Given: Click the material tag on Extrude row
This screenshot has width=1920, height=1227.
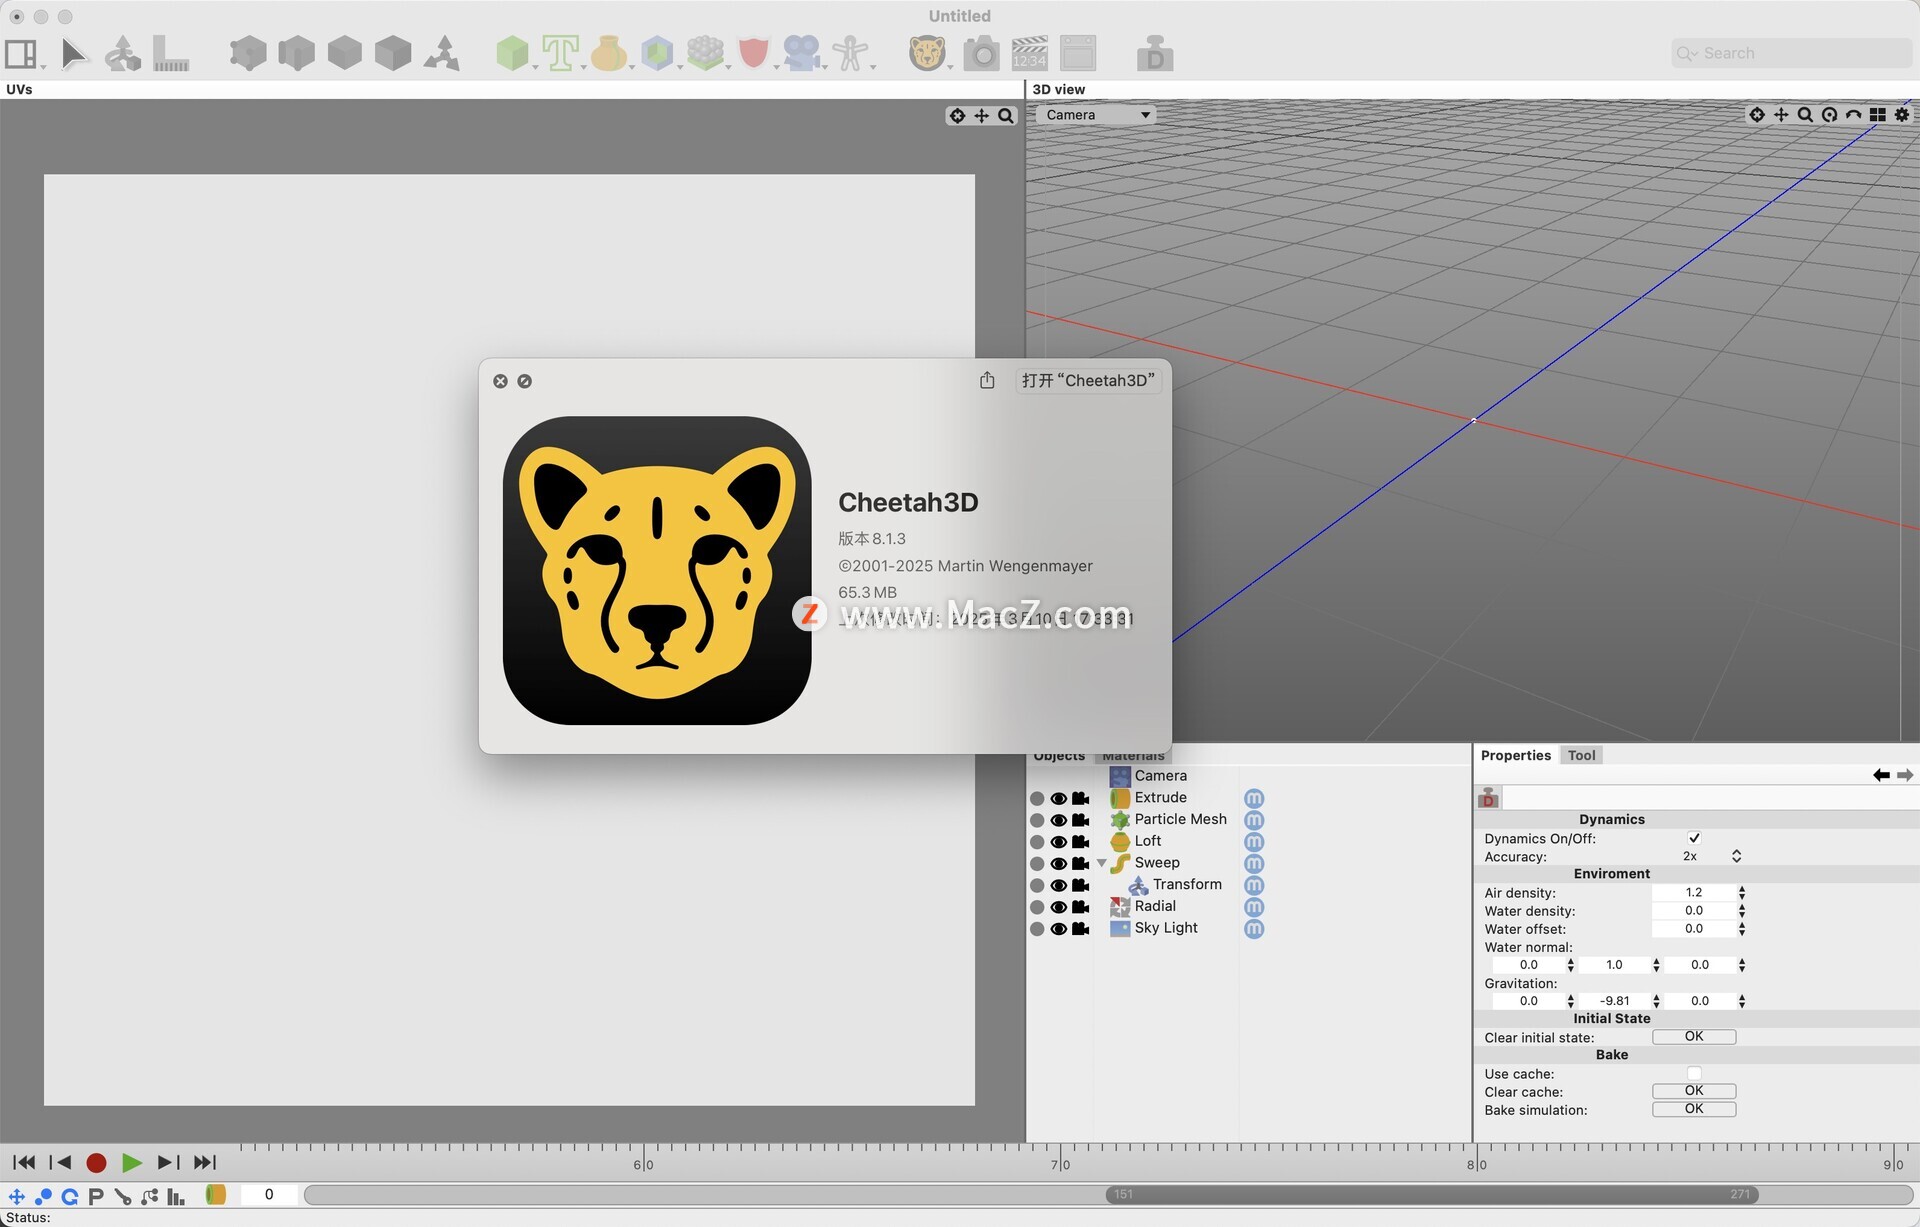Looking at the screenshot, I should pyautogui.click(x=1254, y=798).
